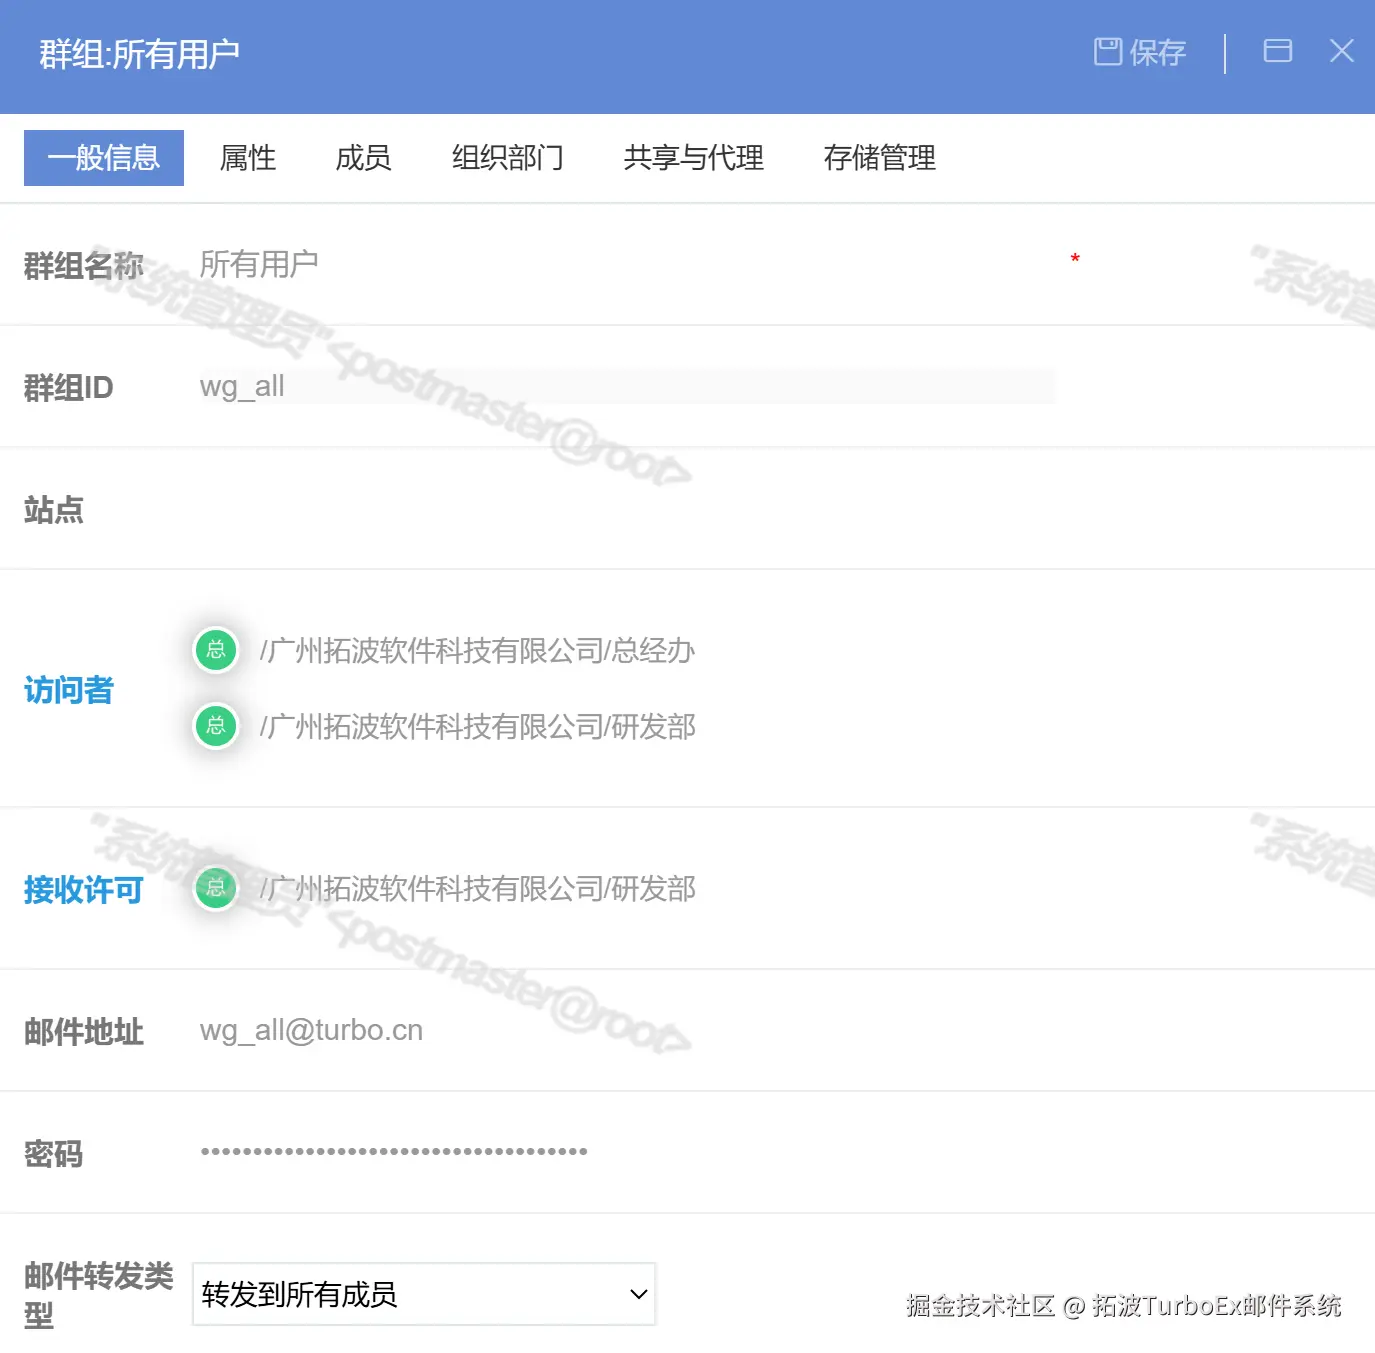Click the green 总 badge beside 总经办 visitor
The width and height of the screenshot is (1375, 1353).
[x=215, y=650]
